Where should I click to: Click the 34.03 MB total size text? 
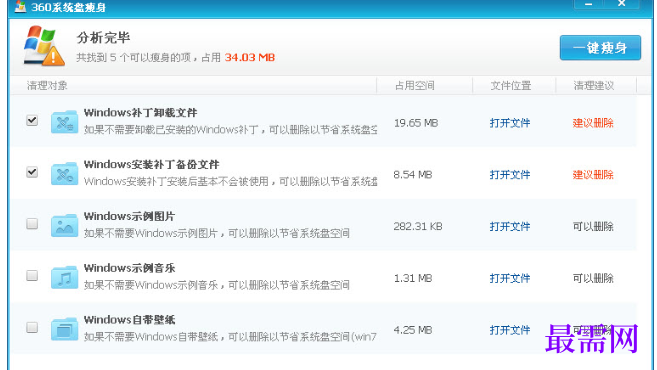250,57
